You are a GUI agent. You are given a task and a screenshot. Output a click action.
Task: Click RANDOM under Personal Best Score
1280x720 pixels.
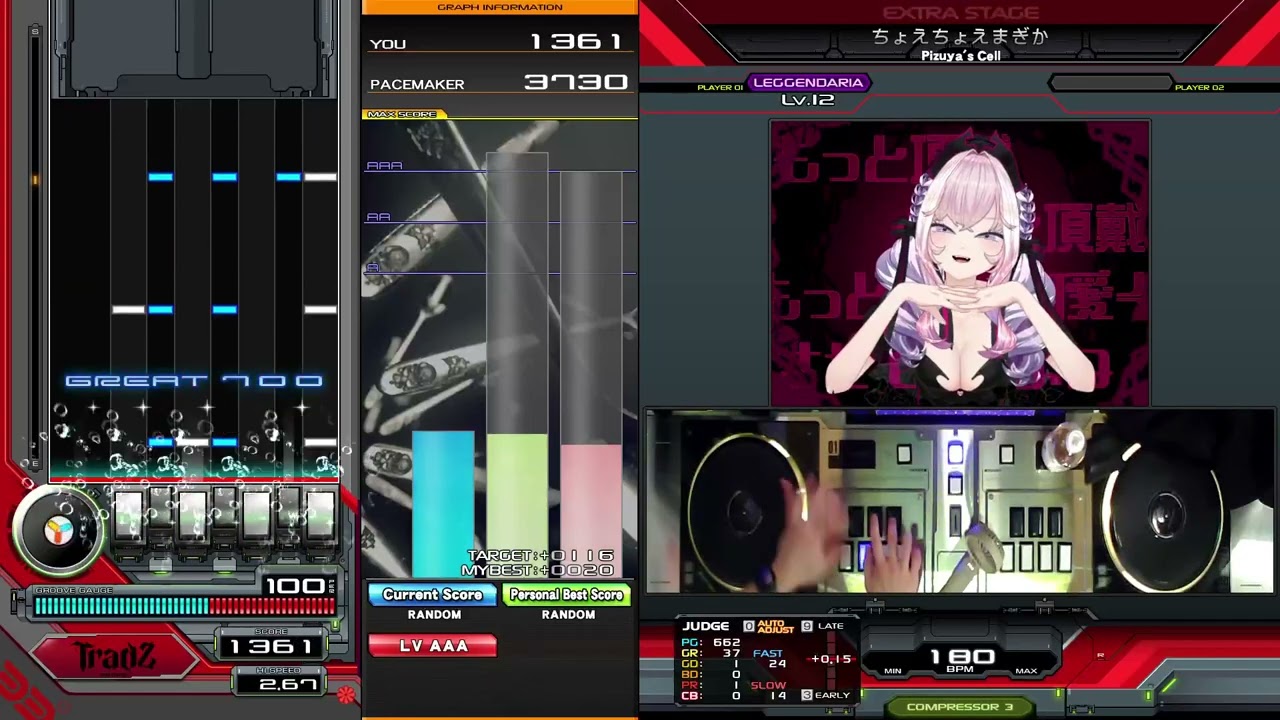[568, 615]
